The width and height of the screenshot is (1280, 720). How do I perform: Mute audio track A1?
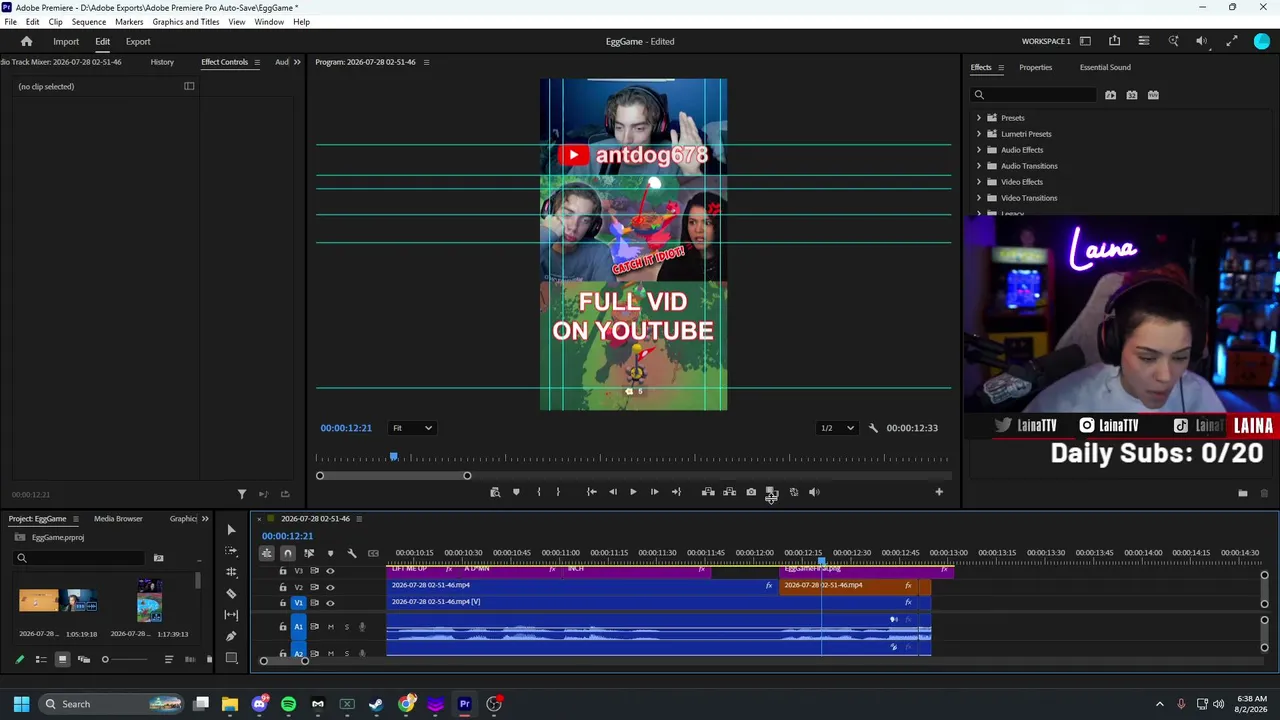[330, 627]
